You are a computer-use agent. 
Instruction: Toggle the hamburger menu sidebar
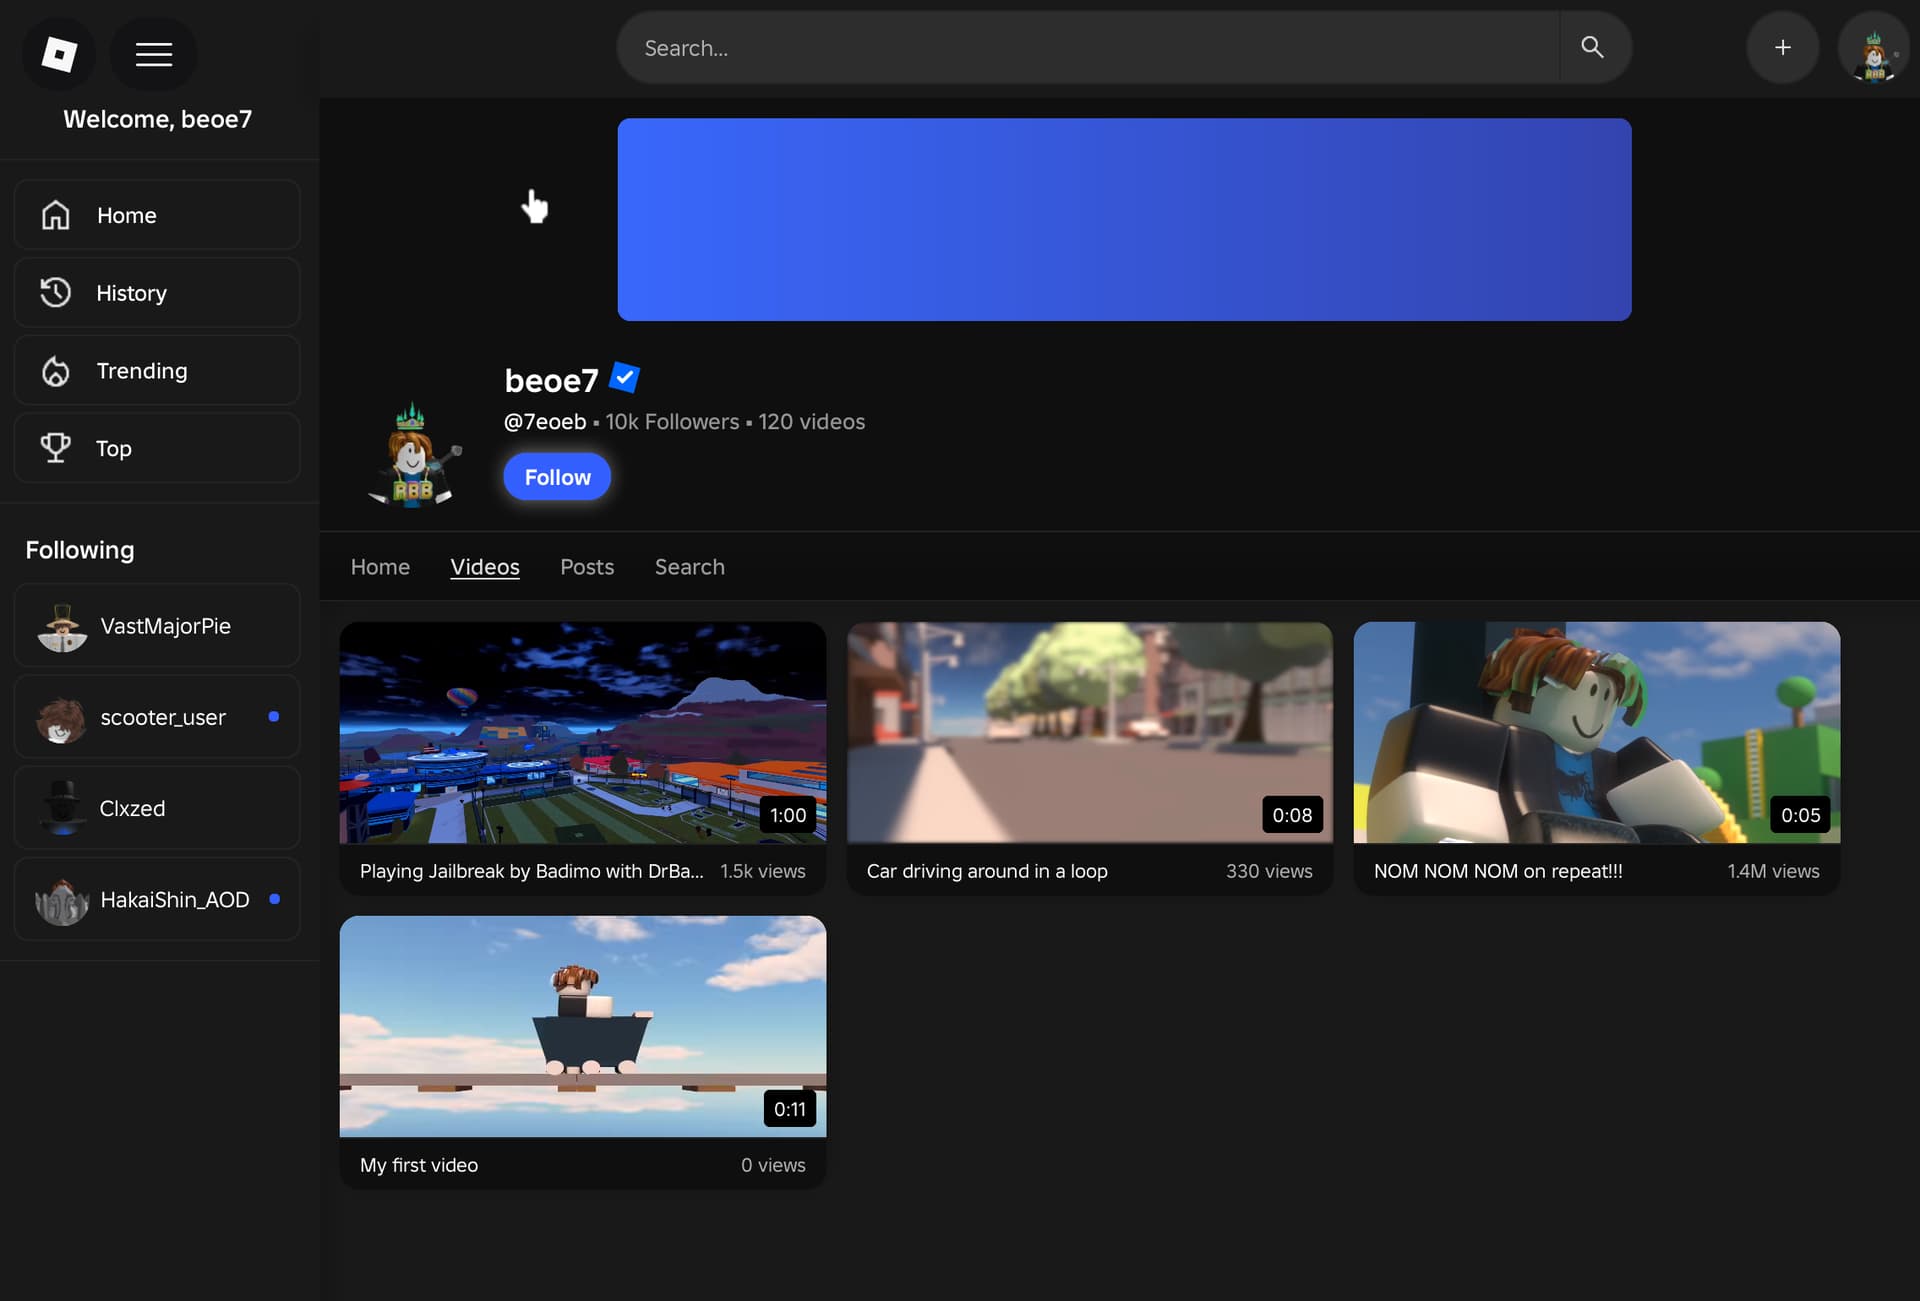pyautogui.click(x=153, y=53)
